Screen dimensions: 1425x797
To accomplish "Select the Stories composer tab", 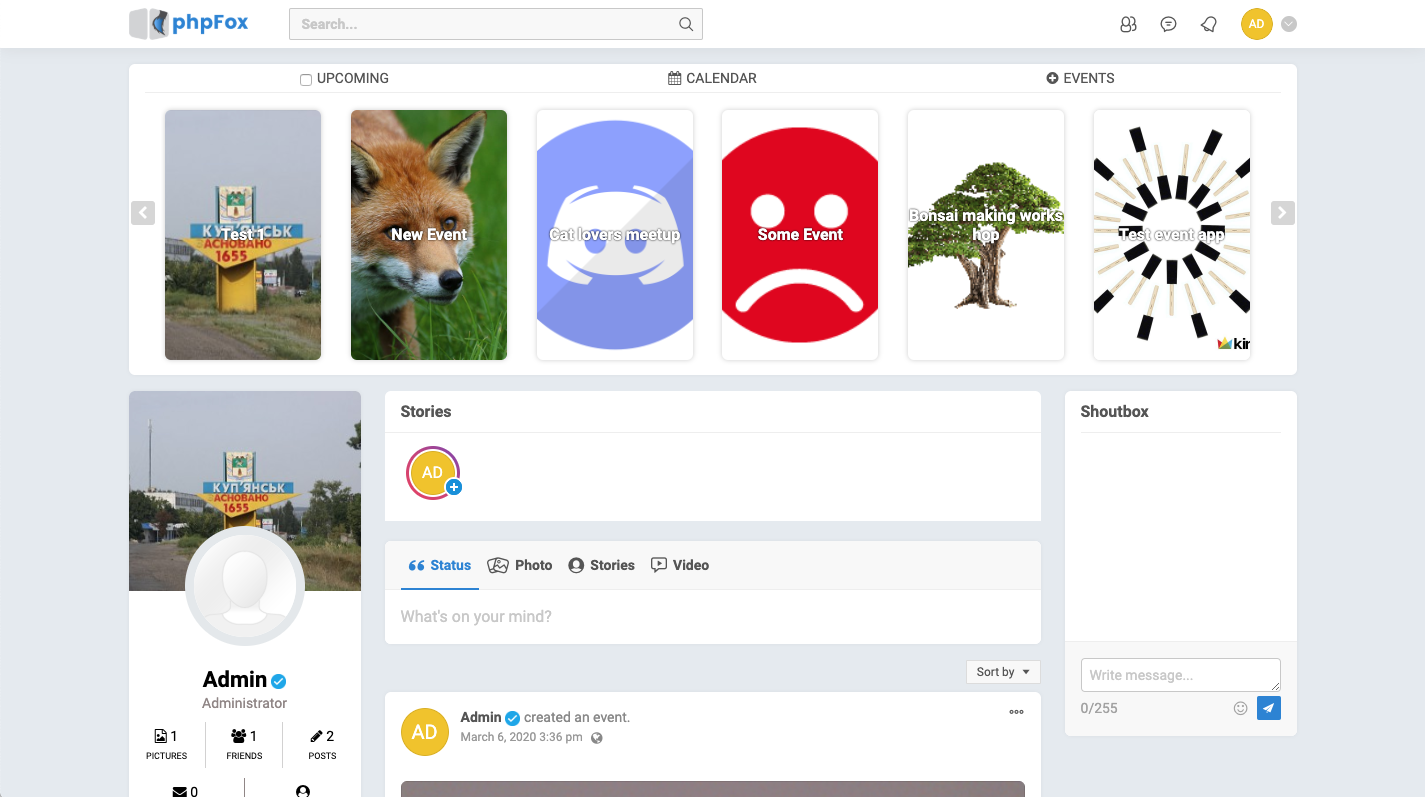I will [601, 565].
